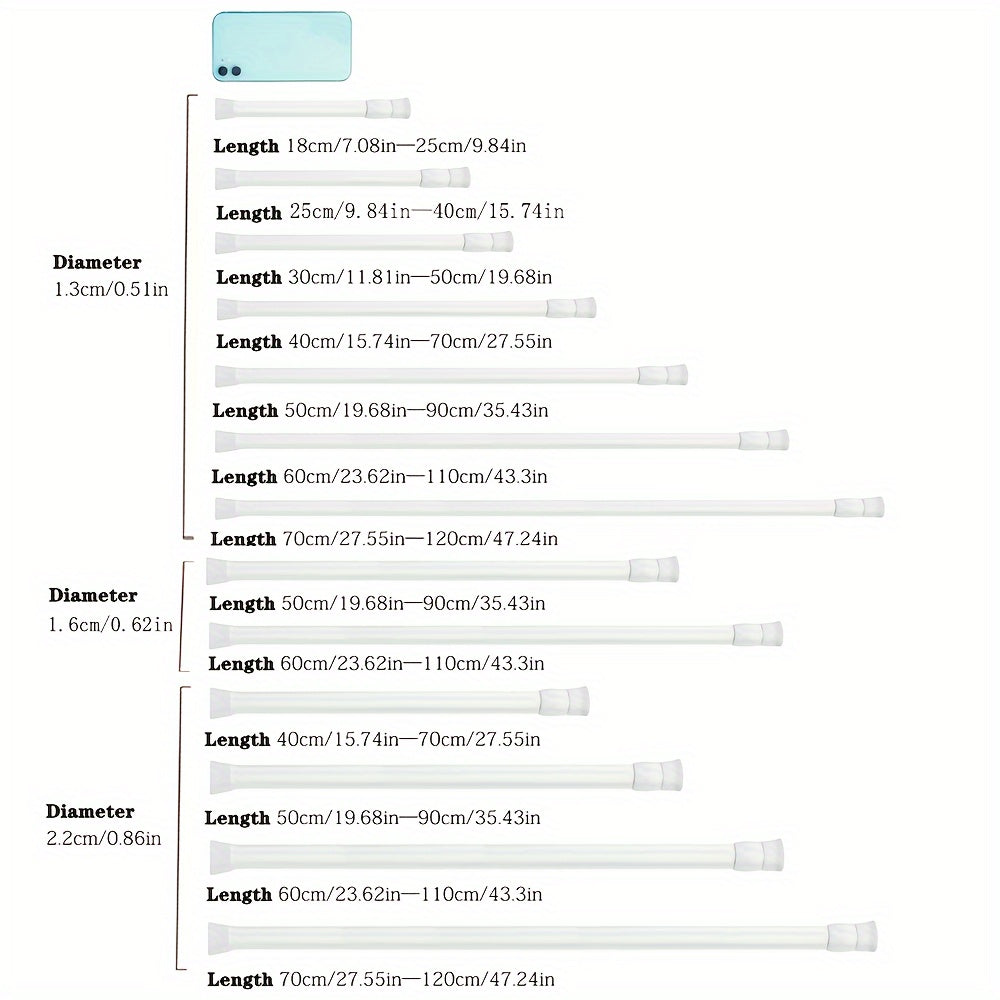Image resolution: width=1000 pixels, height=1000 pixels.
Task: Click the longest rod in the 1.3cm group
Action: [549, 507]
